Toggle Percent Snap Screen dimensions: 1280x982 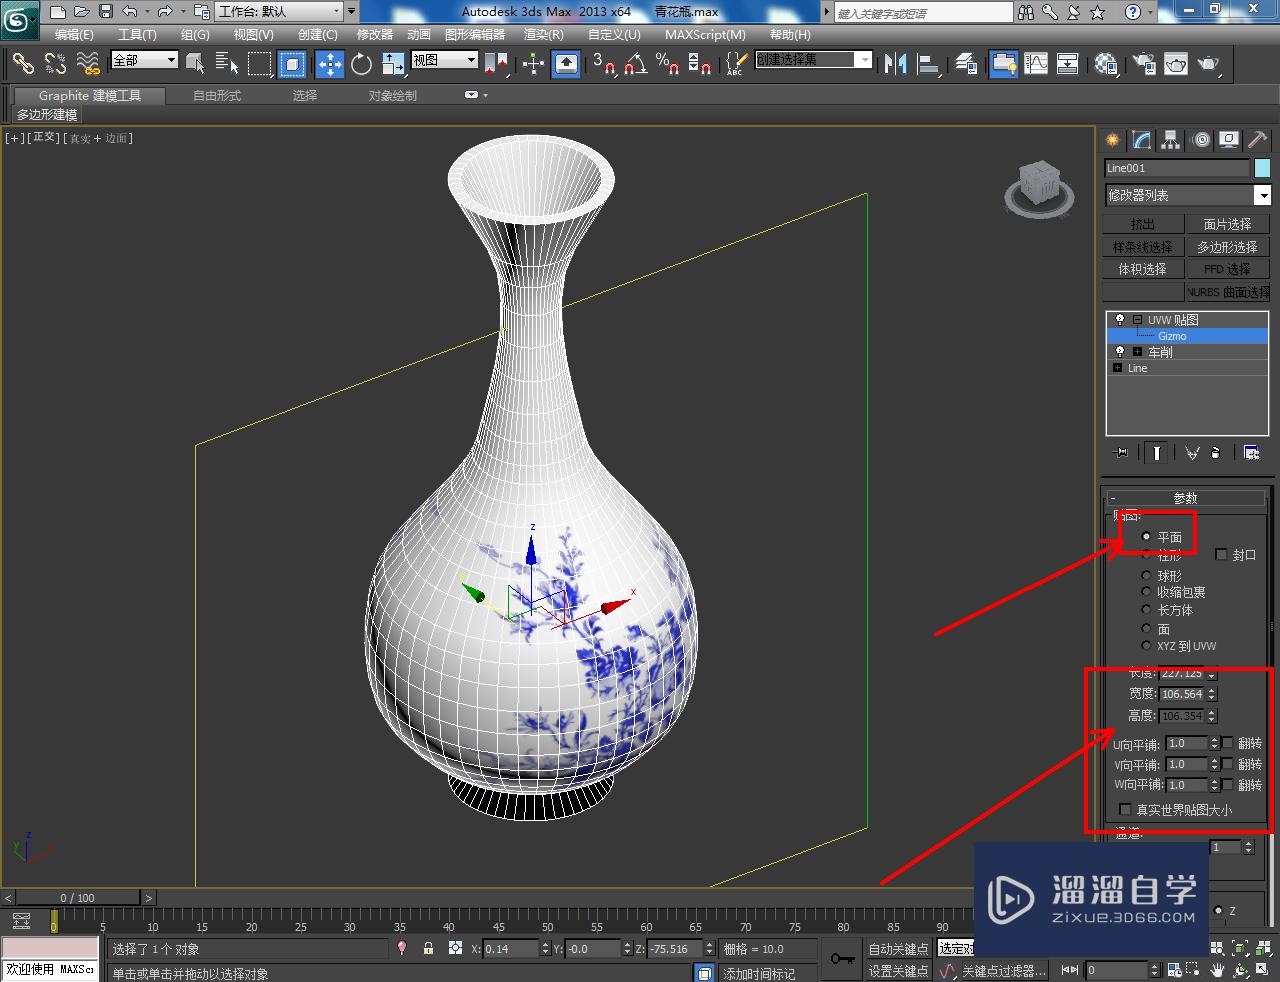[667, 64]
